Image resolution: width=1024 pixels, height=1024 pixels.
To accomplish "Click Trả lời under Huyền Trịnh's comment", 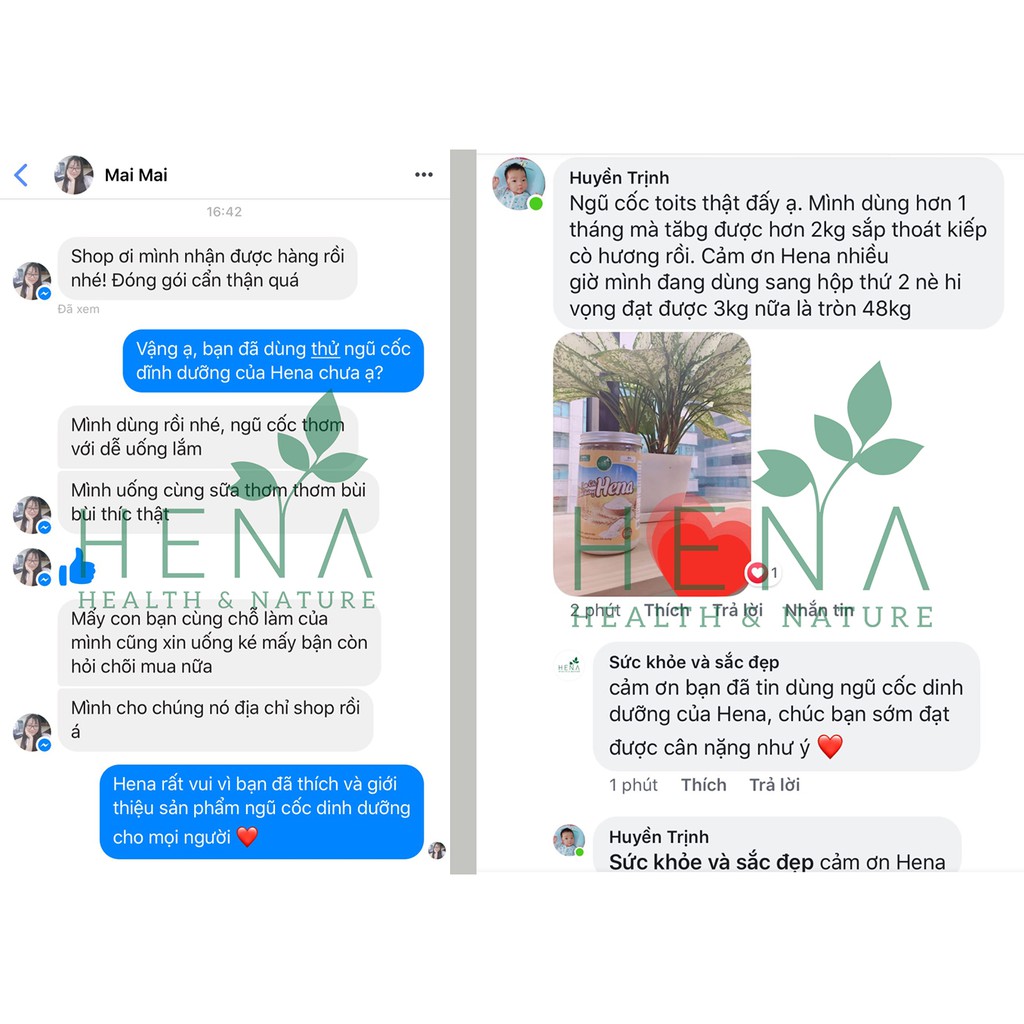I will pos(737,610).
